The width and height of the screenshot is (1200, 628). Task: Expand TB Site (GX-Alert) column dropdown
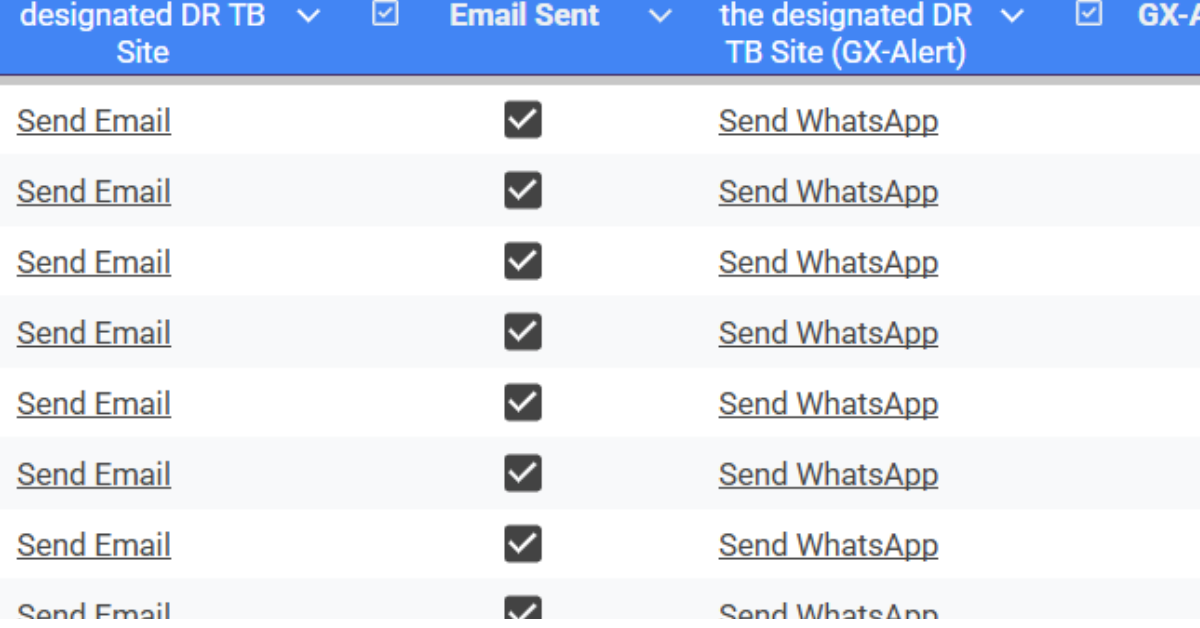(x=1012, y=16)
